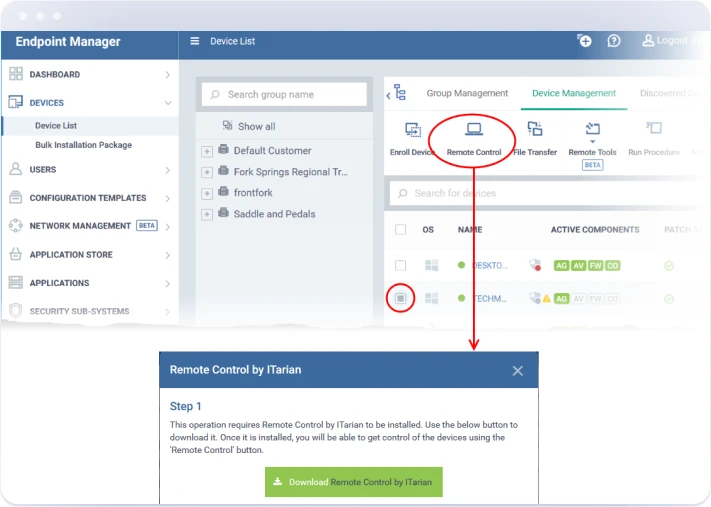Click the hamburger menu icon beside Device List
Viewport: 711px width, 507px height.
pyautogui.click(x=195, y=41)
